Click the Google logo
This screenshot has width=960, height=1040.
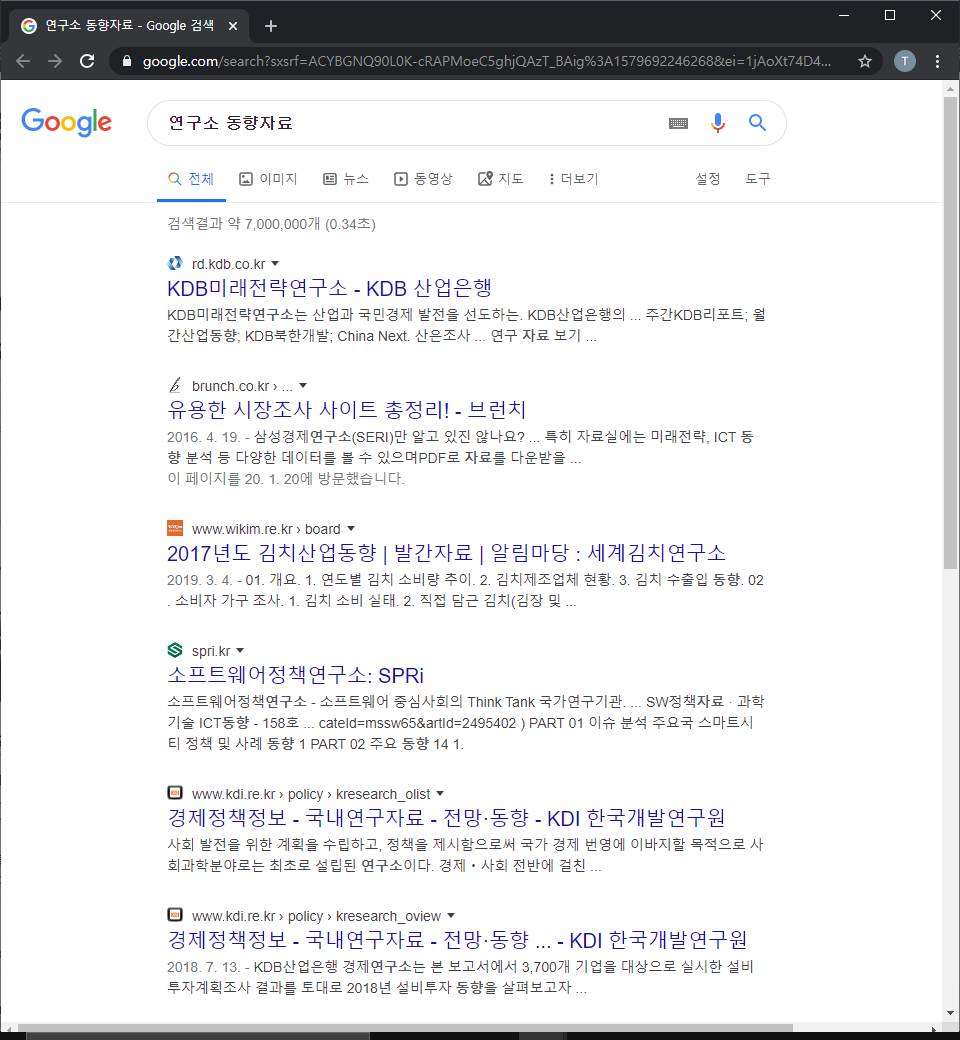coord(66,122)
